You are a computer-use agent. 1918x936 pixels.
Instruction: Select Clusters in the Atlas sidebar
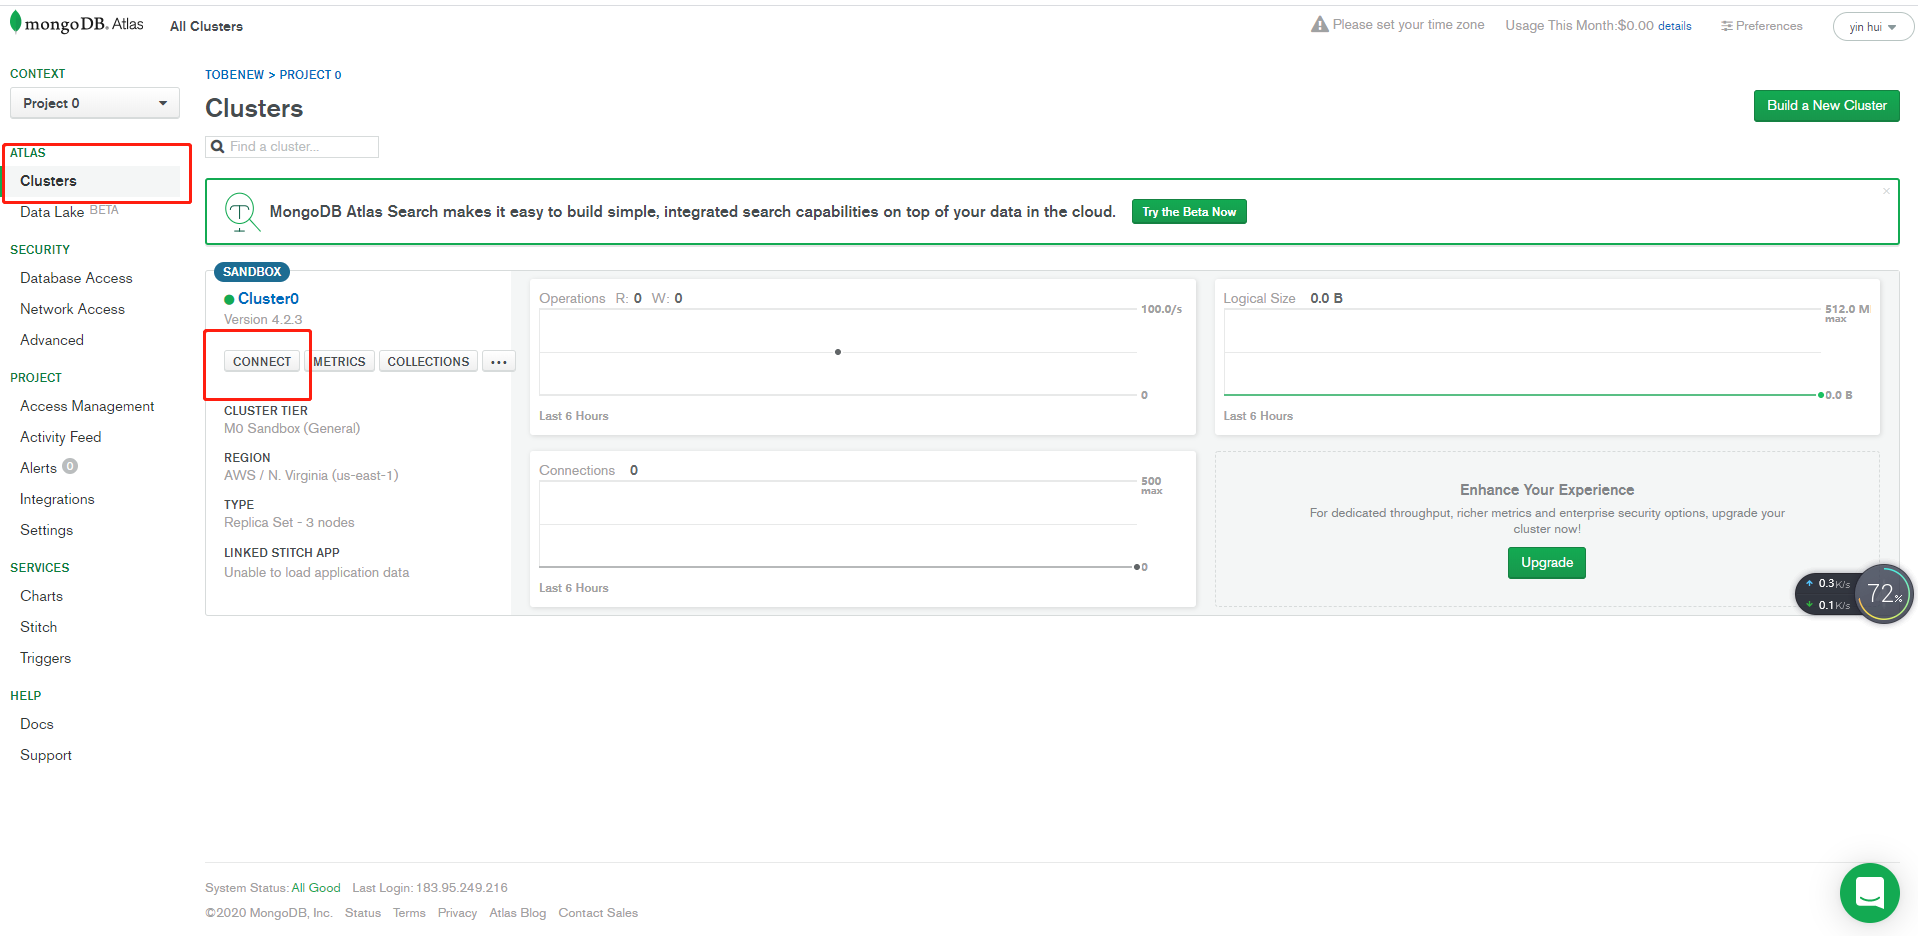pyautogui.click(x=48, y=181)
